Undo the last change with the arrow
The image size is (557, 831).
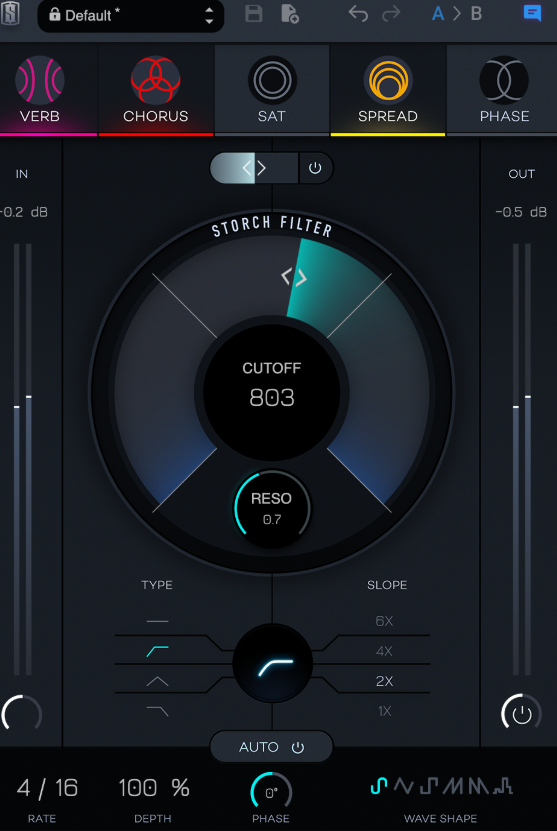point(358,14)
